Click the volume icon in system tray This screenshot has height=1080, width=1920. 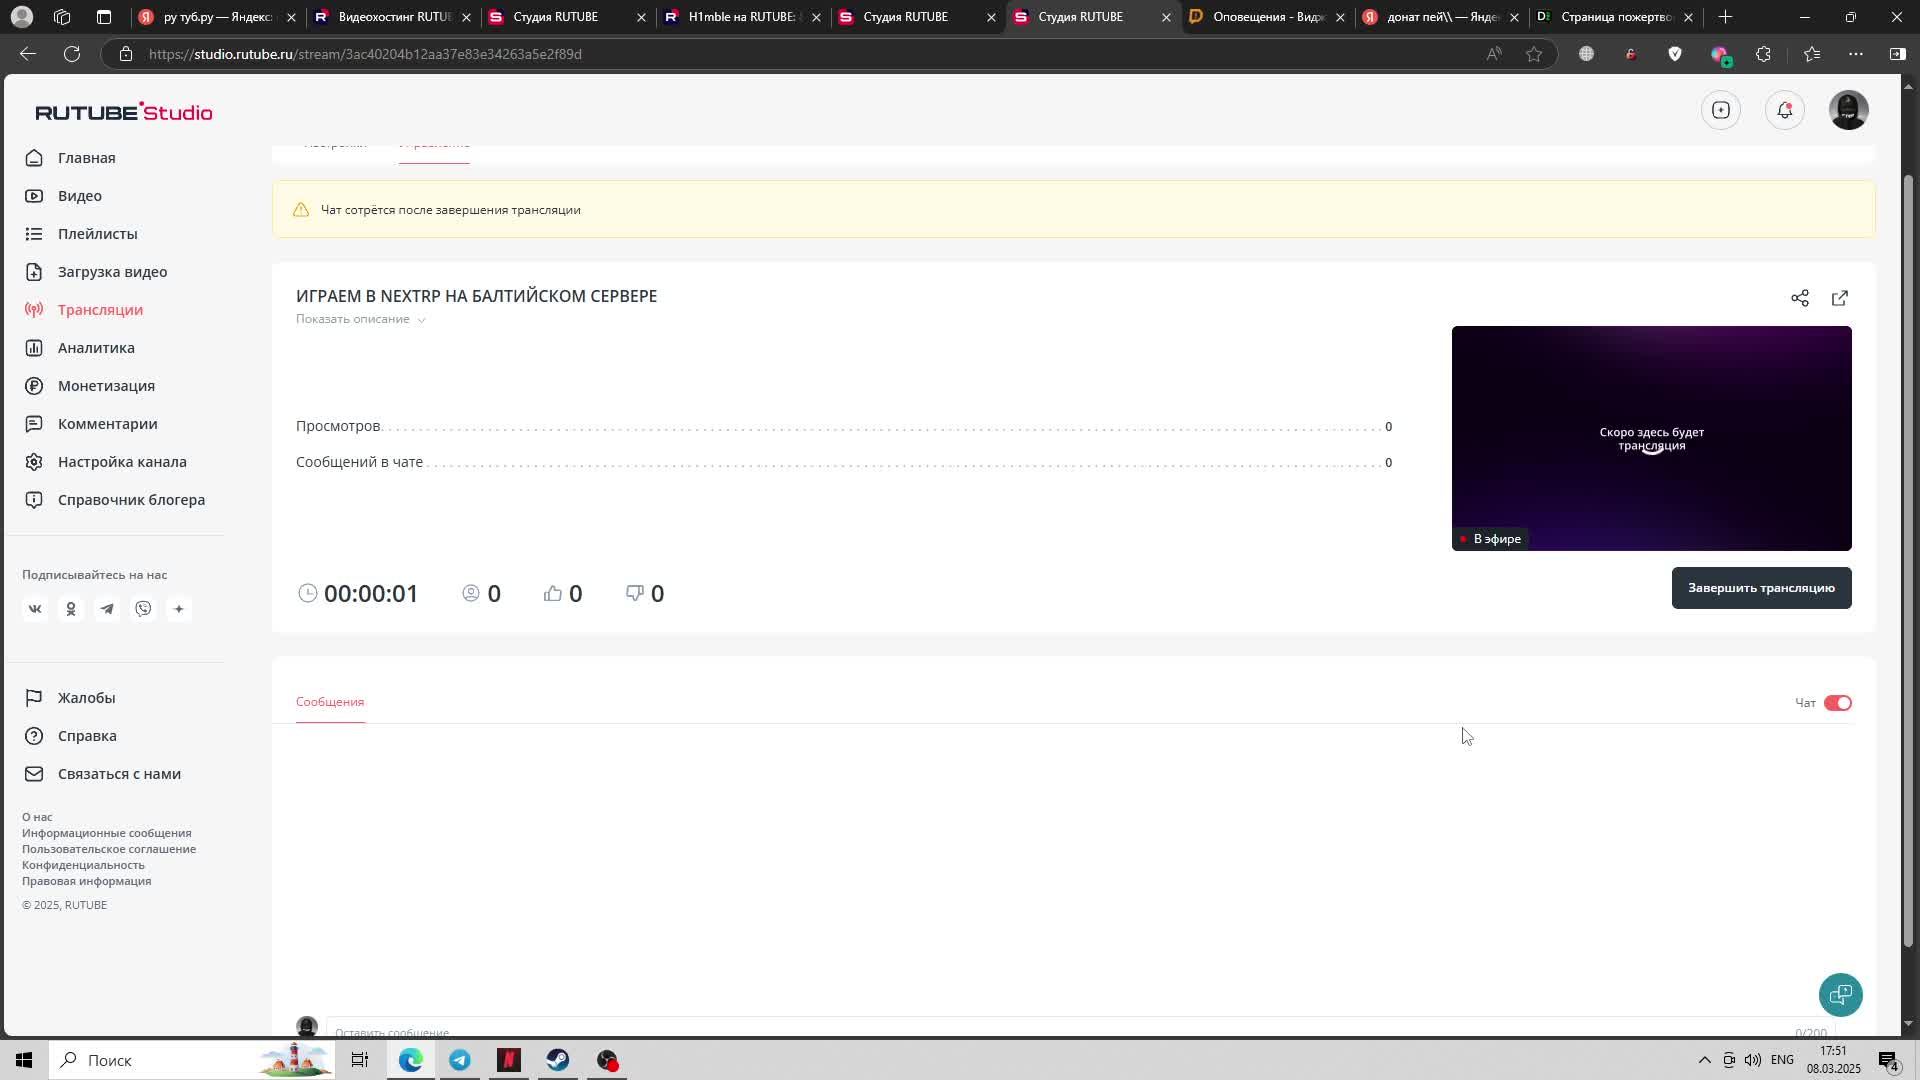[x=1753, y=1060]
